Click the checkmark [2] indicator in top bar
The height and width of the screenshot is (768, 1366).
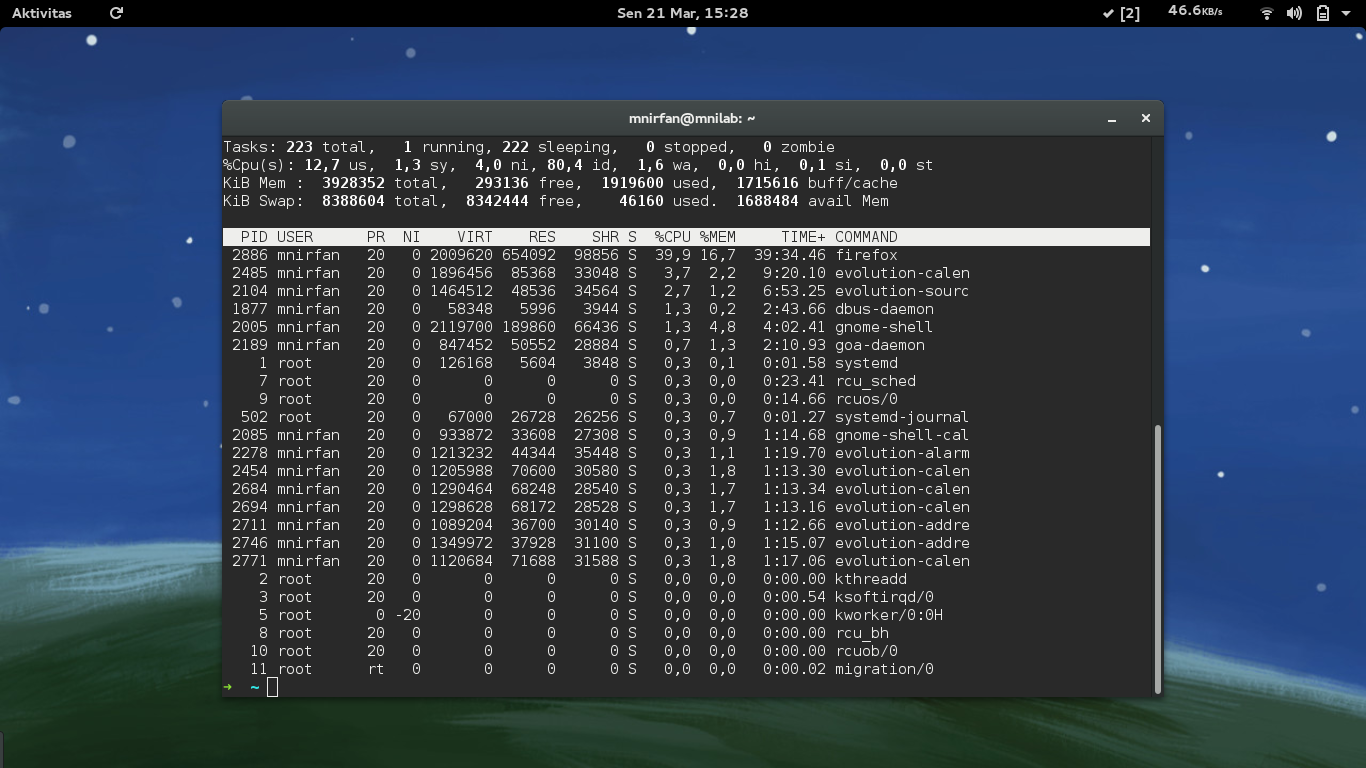click(1121, 13)
